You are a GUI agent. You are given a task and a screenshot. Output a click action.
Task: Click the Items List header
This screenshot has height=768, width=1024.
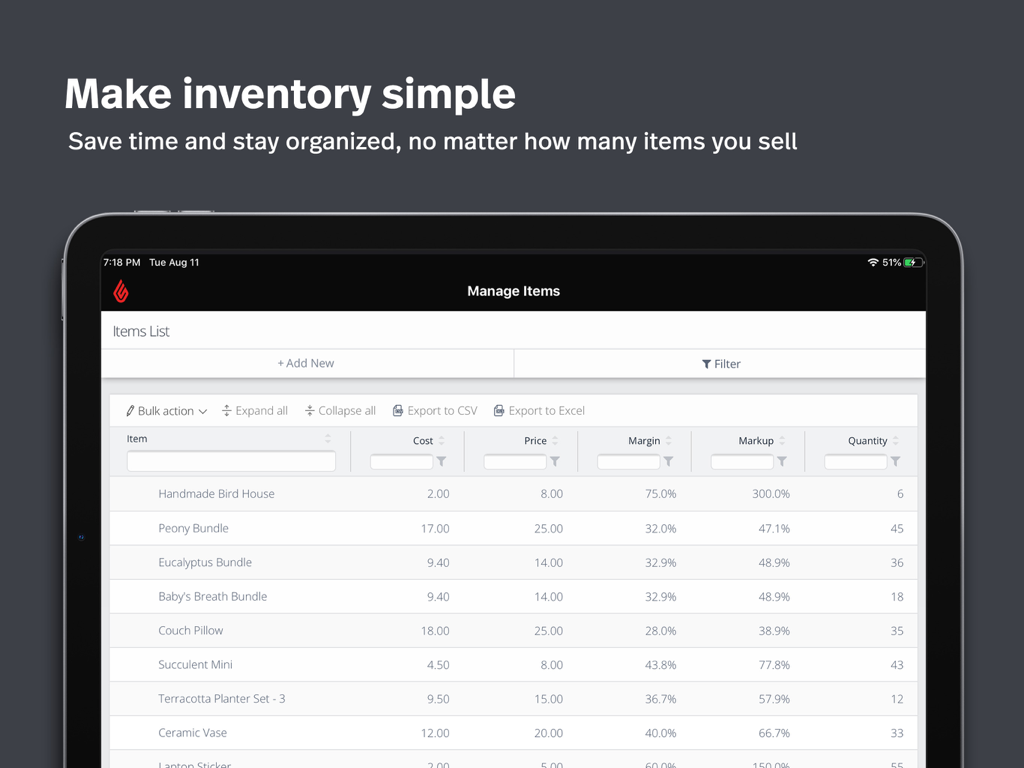point(142,331)
